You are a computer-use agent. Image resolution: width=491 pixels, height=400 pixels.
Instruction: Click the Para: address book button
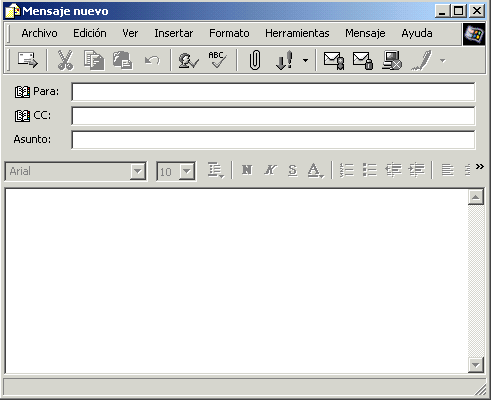coord(23,91)
